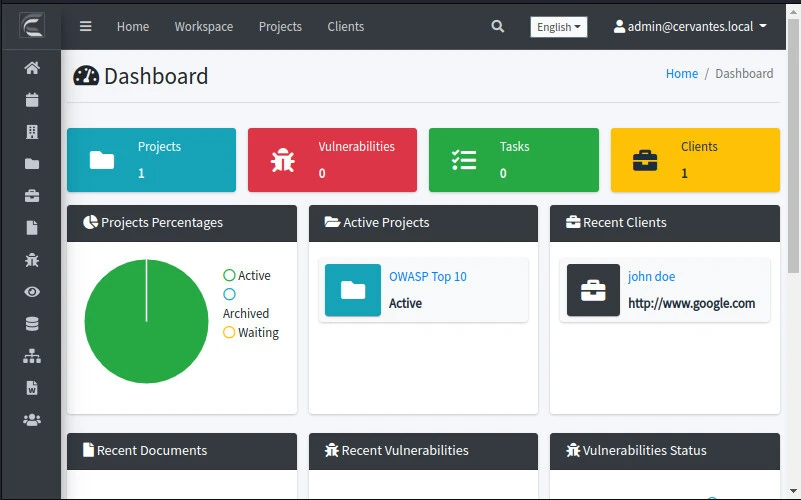Open the john doe client link
Viewport: 801px width, 500px height.
click(x=651, y=276)
